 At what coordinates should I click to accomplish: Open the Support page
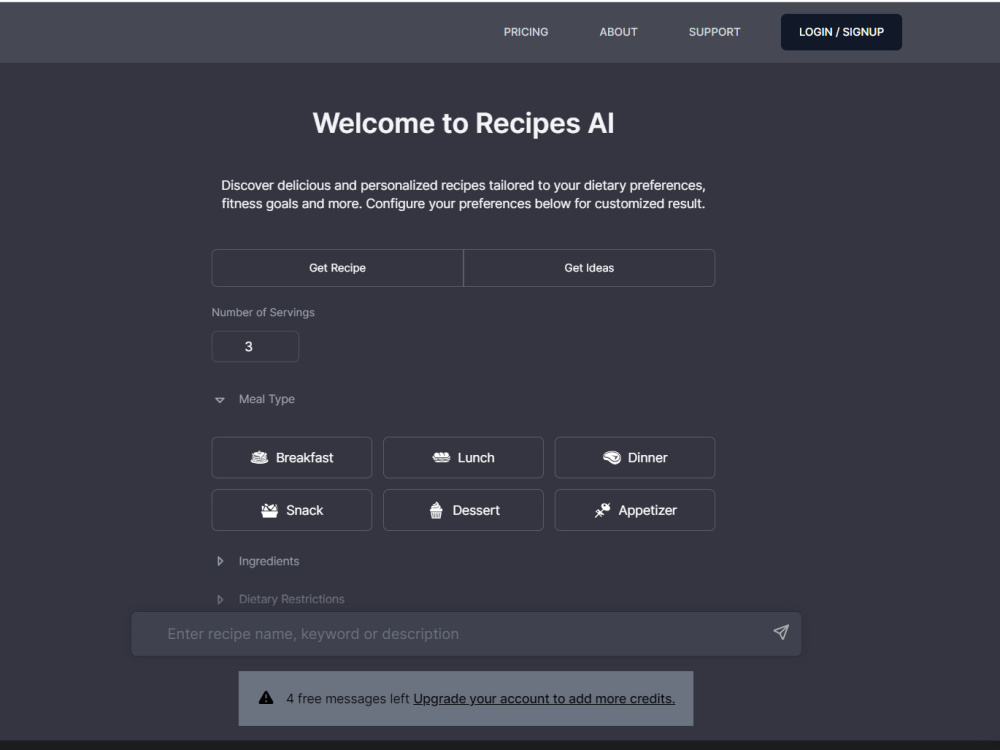tap(714, 32)
